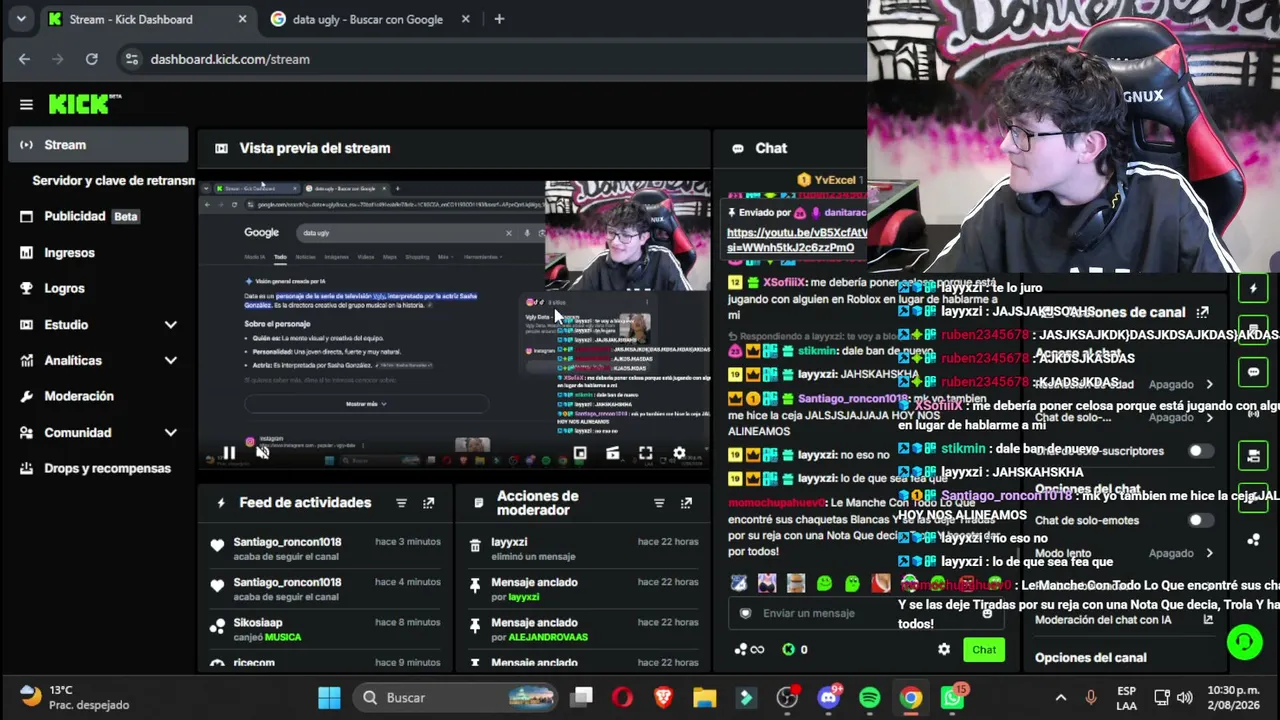Open the Ingresos page

pos(98,253)
